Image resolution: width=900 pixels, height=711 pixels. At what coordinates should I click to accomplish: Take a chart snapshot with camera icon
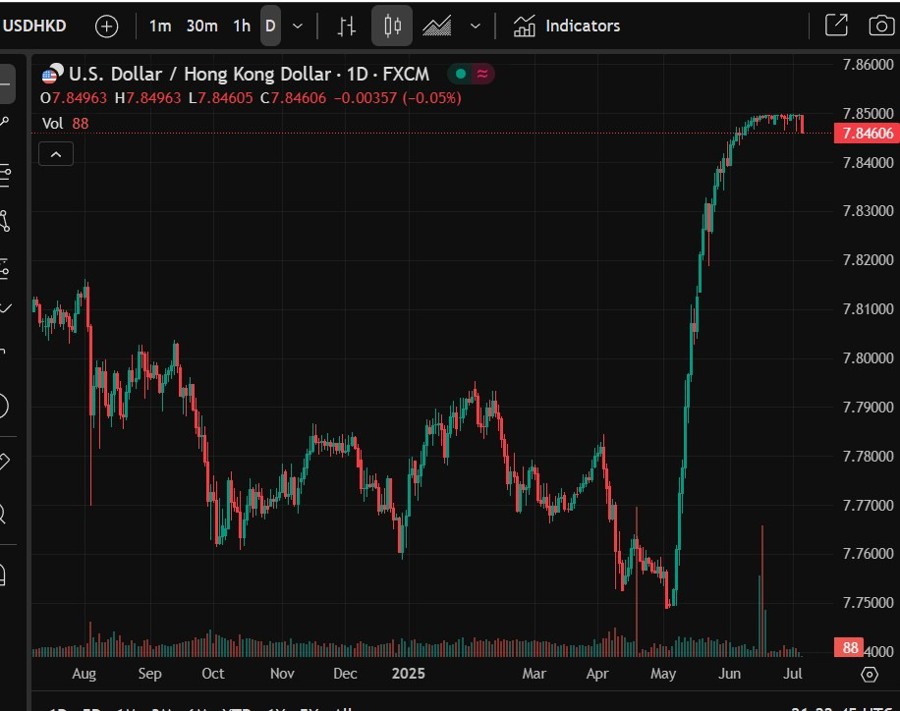click(880, 25)
